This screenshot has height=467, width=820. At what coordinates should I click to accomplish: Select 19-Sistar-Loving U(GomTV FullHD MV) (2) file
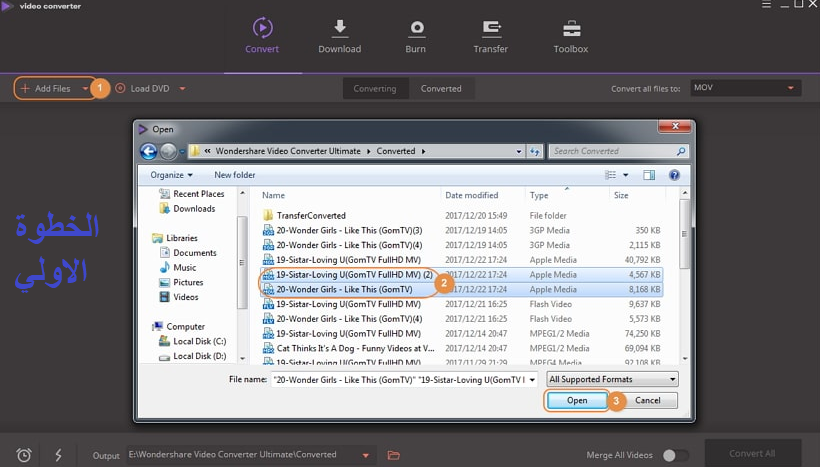(462, 275)
